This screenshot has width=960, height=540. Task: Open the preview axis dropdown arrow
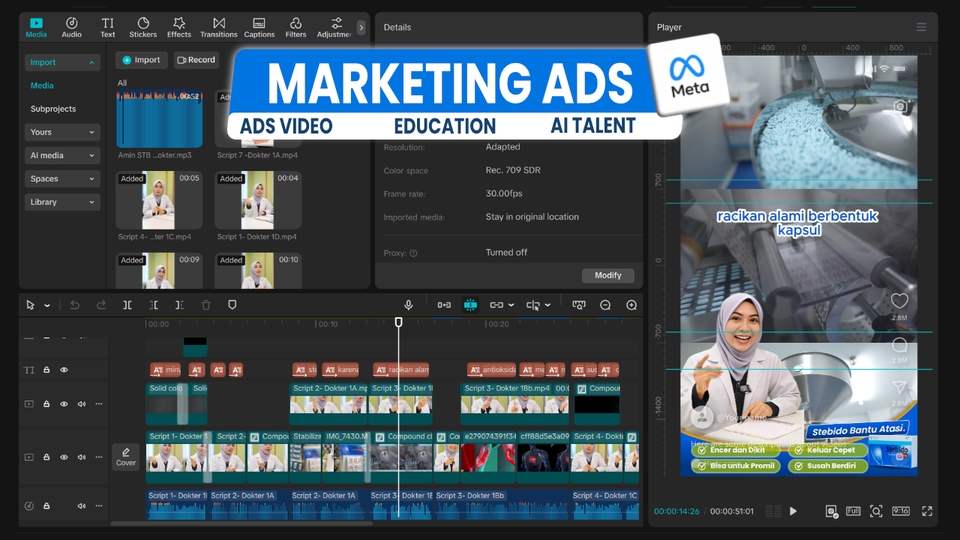(x=548, y=306)
